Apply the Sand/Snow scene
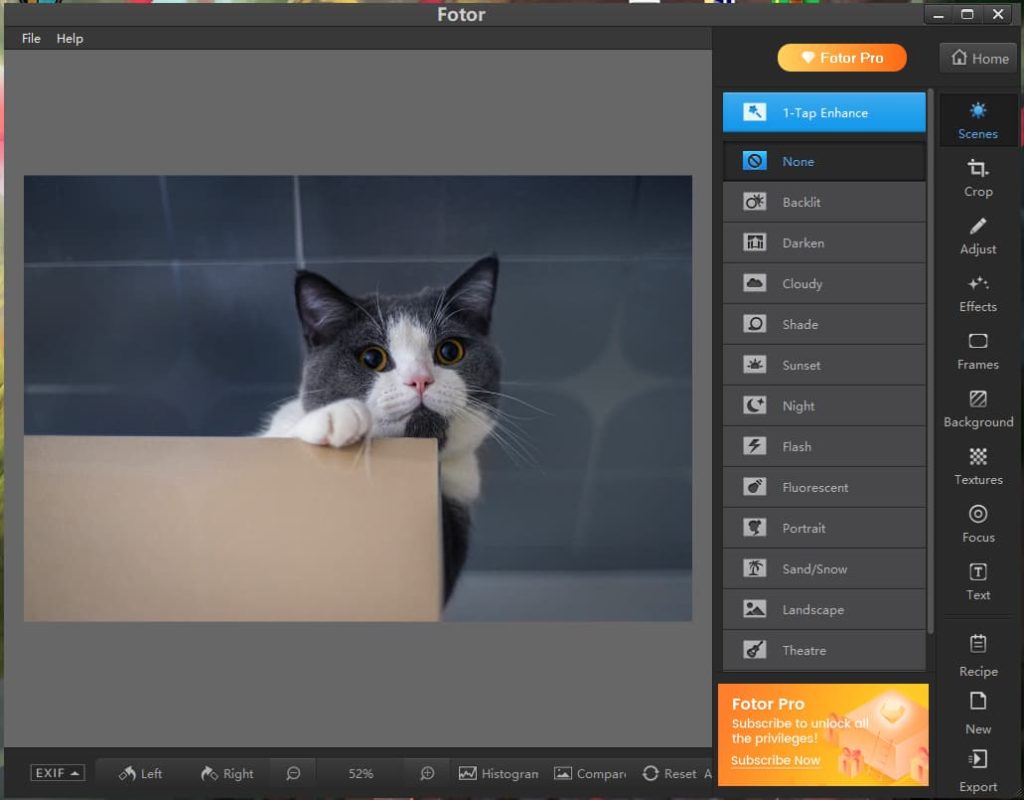The width and height of the screenshot is (1024, 800). click(x=824, y=569)
